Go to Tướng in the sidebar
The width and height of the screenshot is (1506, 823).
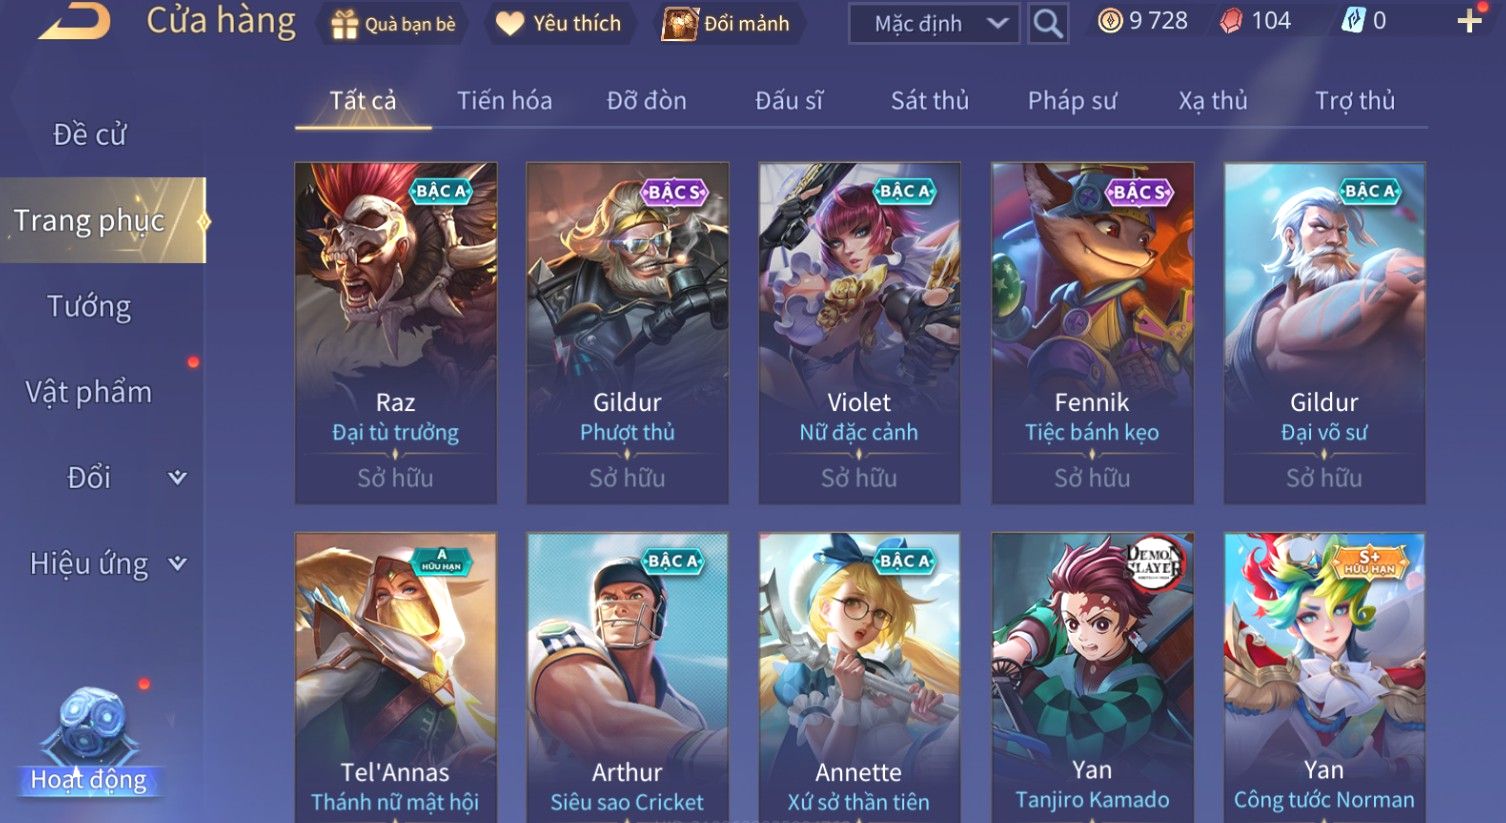click(x=89, y=306)
